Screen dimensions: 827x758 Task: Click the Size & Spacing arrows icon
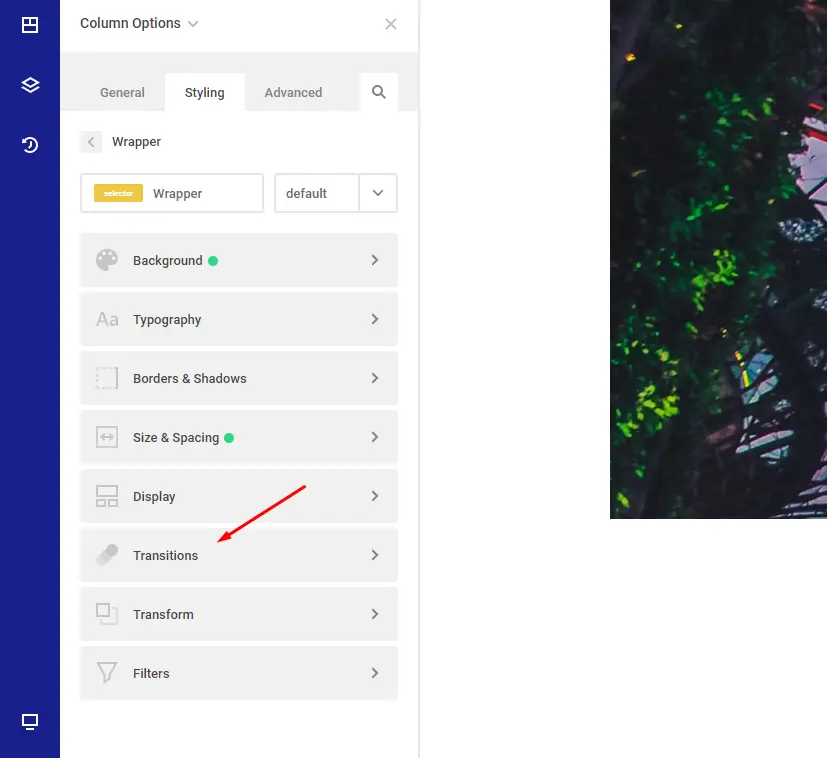coord(107,437)
